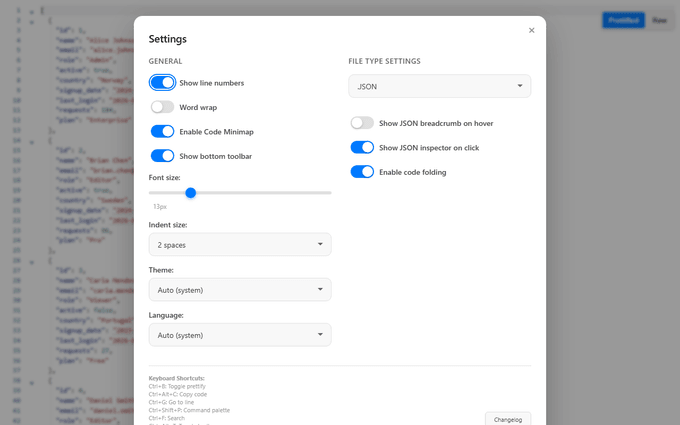Turn off Enable Code Minimap switch
This screenshot has width=680, height=425.
pos(162,131)
